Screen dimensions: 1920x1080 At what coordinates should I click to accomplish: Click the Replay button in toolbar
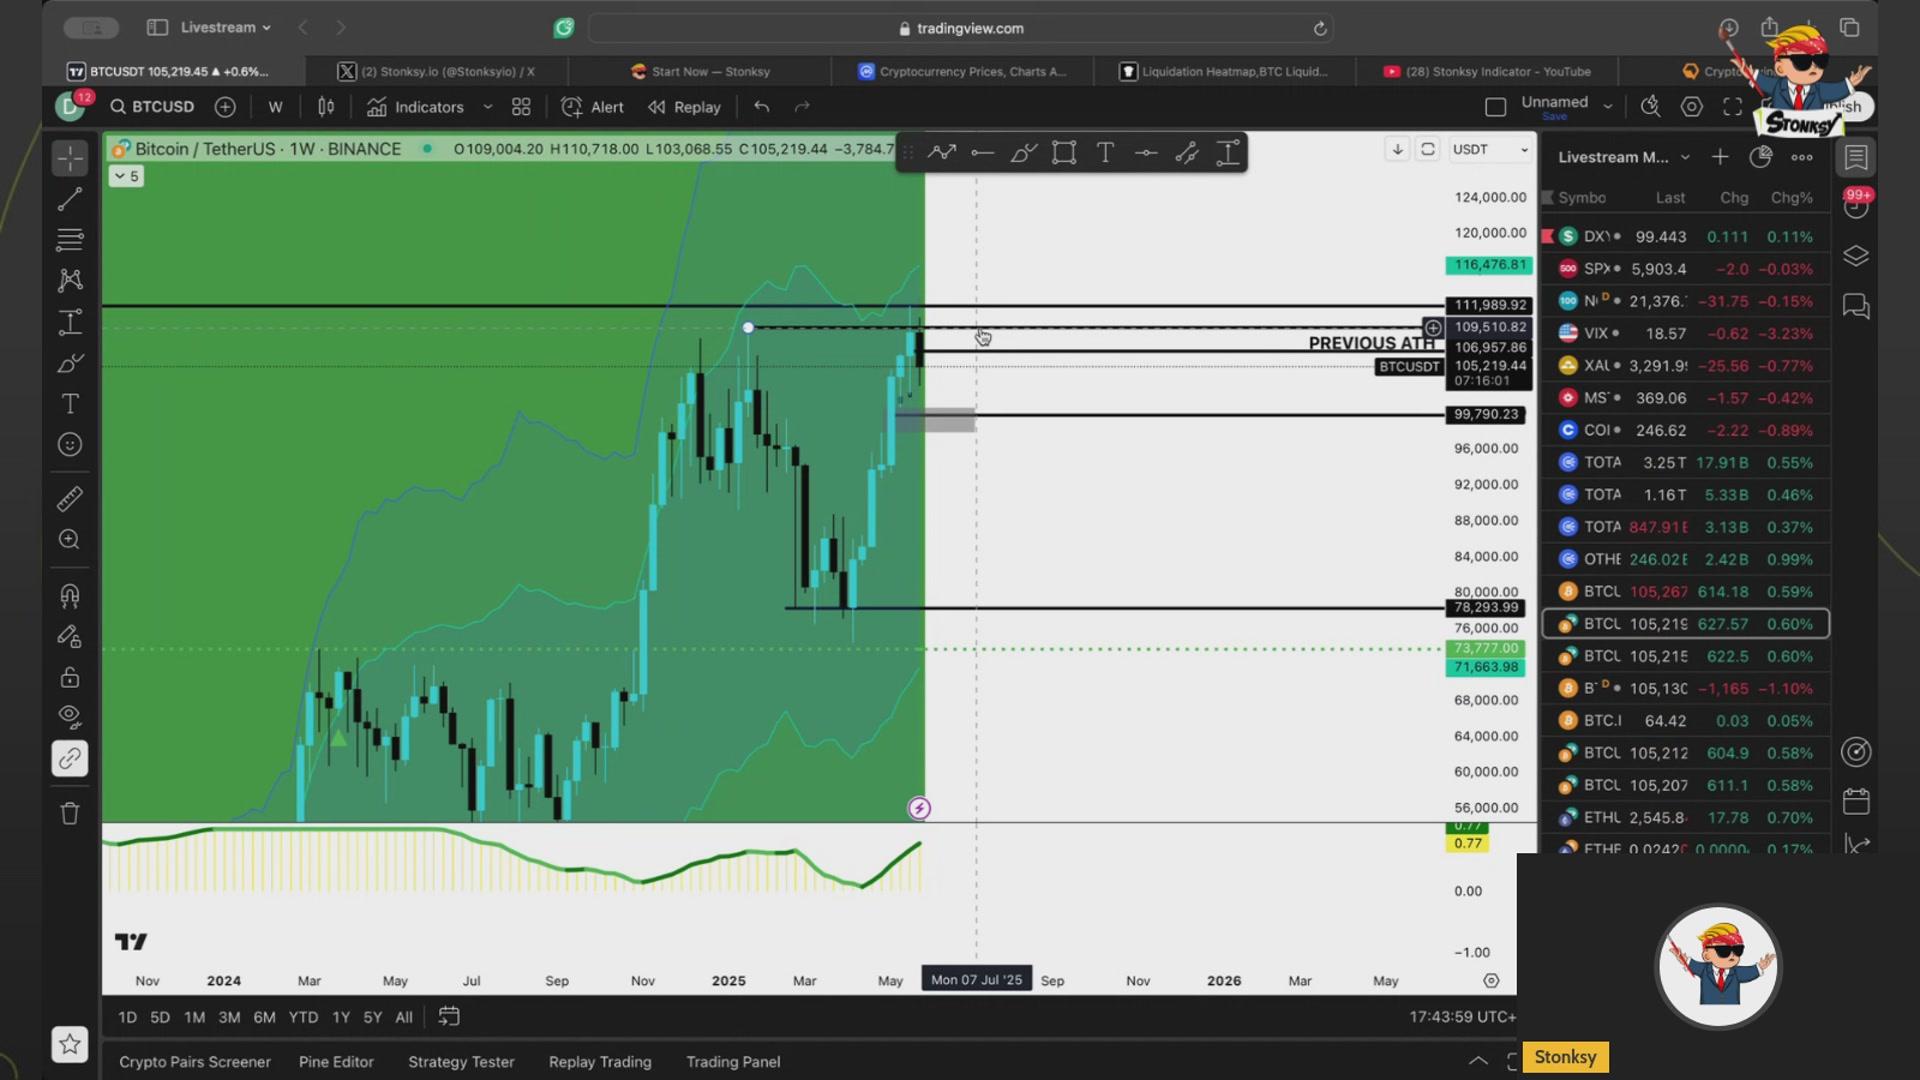(x=685, y=107)
